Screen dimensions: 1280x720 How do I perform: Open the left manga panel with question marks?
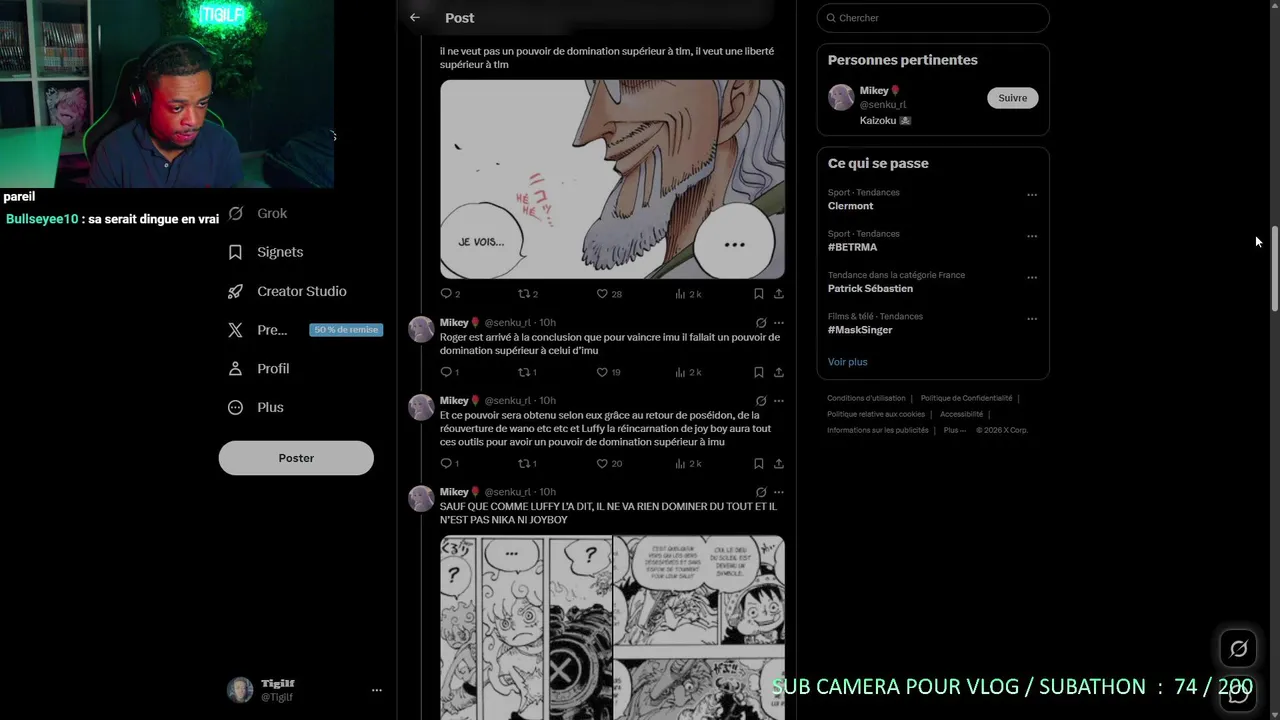526,627
